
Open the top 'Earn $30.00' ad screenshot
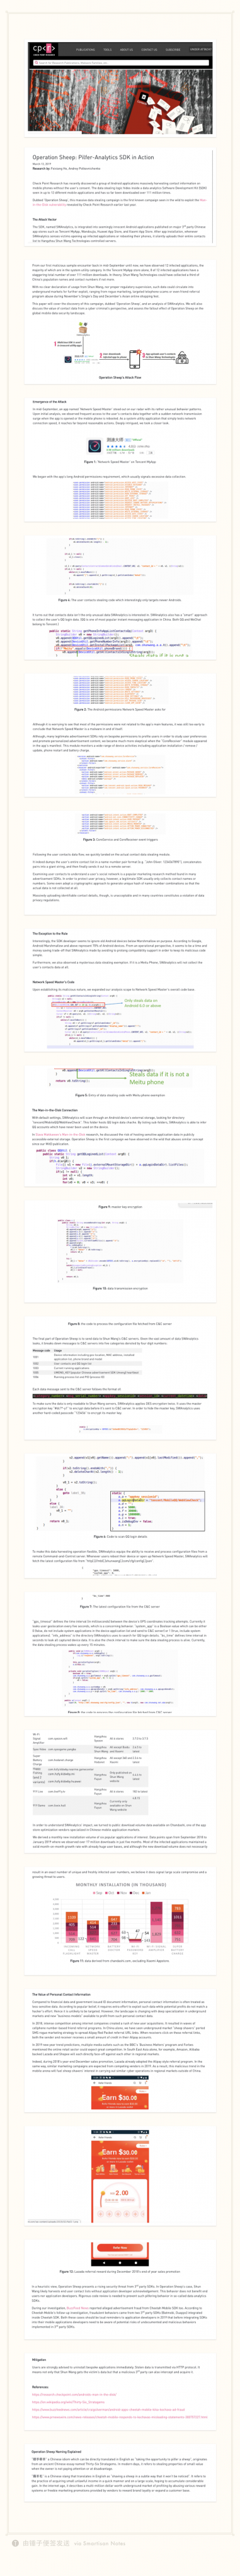tap(120, 2092)
